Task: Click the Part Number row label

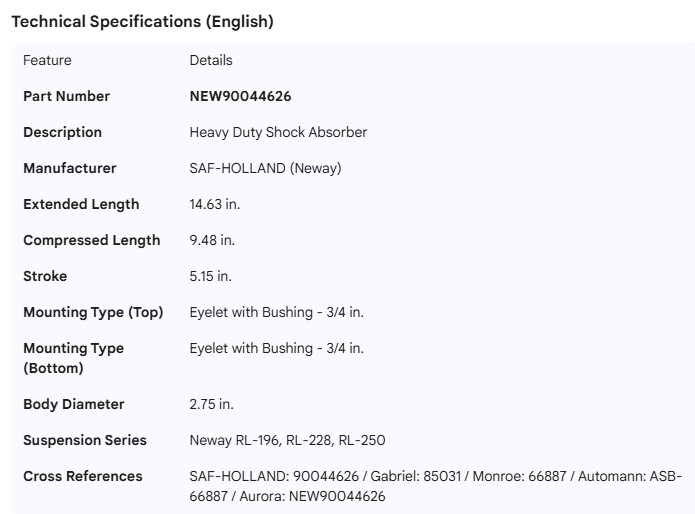Action: click(x=66, y=96)
